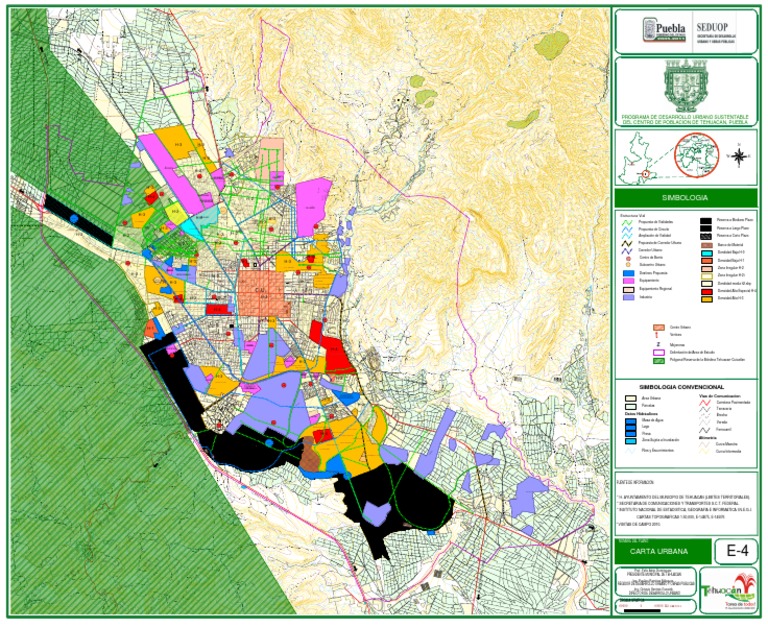768x628 pixels.
Task: Click the green CARTA URBANA title block
Action: [663, 552]
